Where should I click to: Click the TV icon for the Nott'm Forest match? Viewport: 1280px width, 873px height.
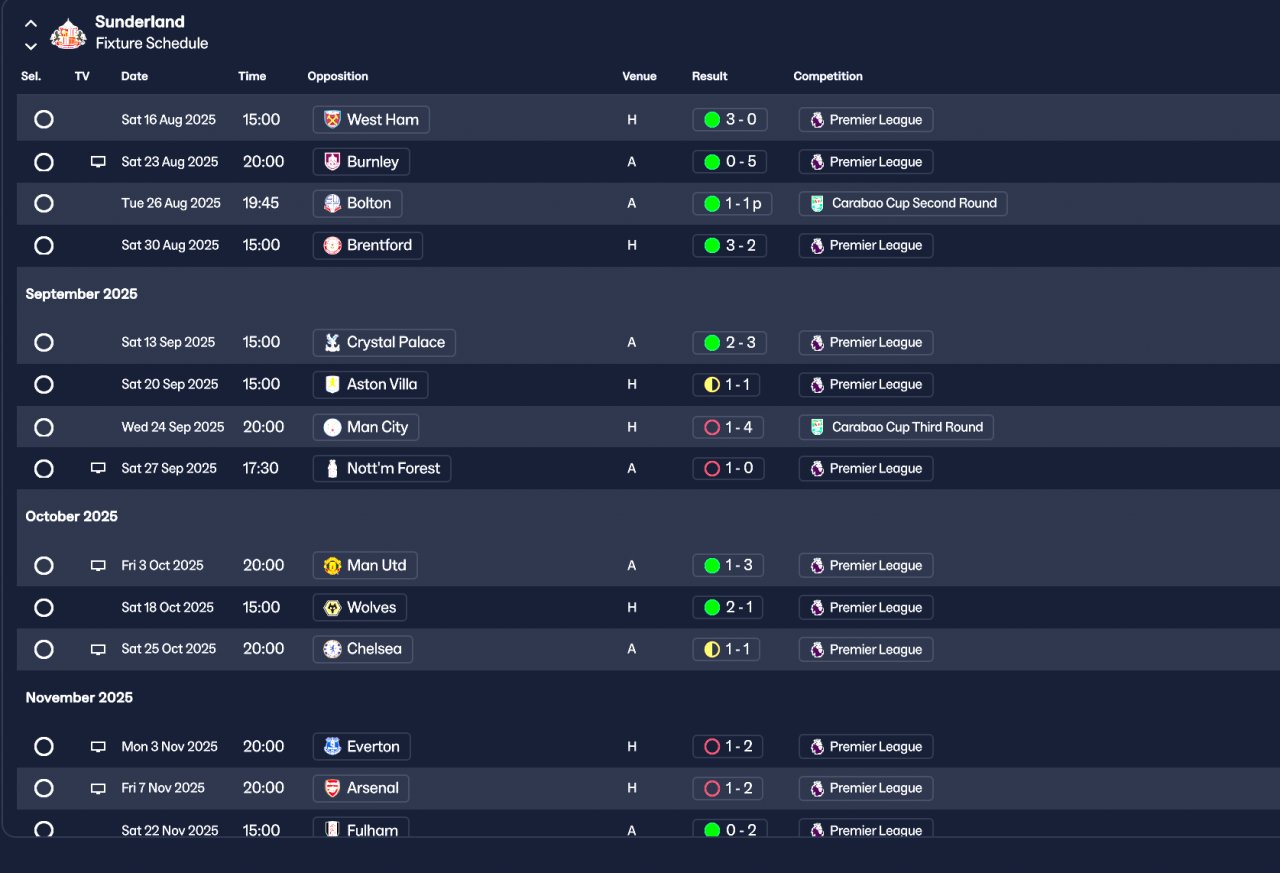point(98,468)
